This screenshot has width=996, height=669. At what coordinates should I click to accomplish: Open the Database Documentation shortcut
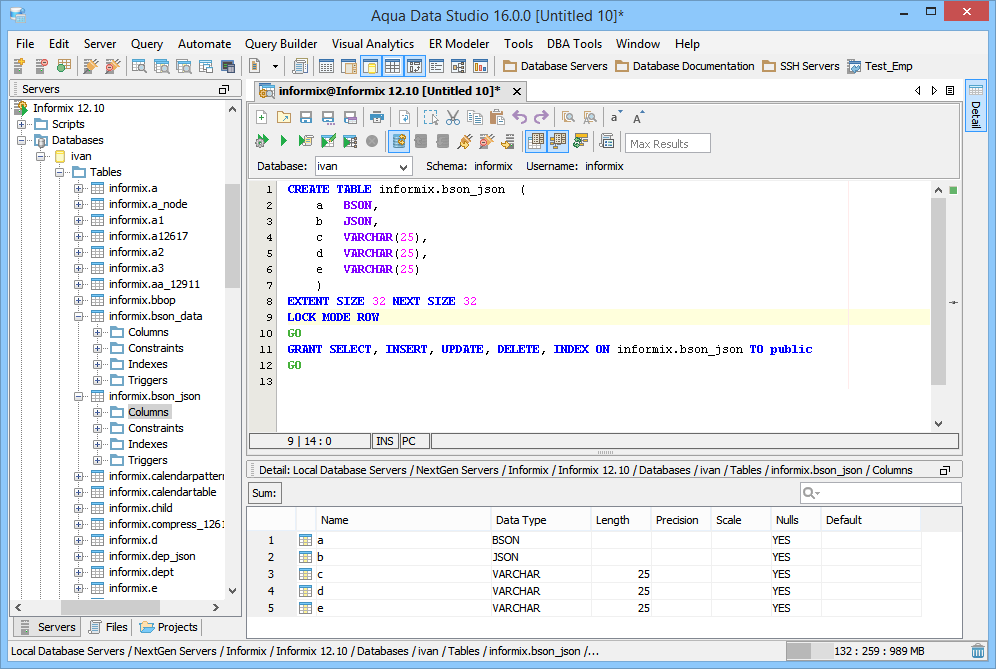684,66
